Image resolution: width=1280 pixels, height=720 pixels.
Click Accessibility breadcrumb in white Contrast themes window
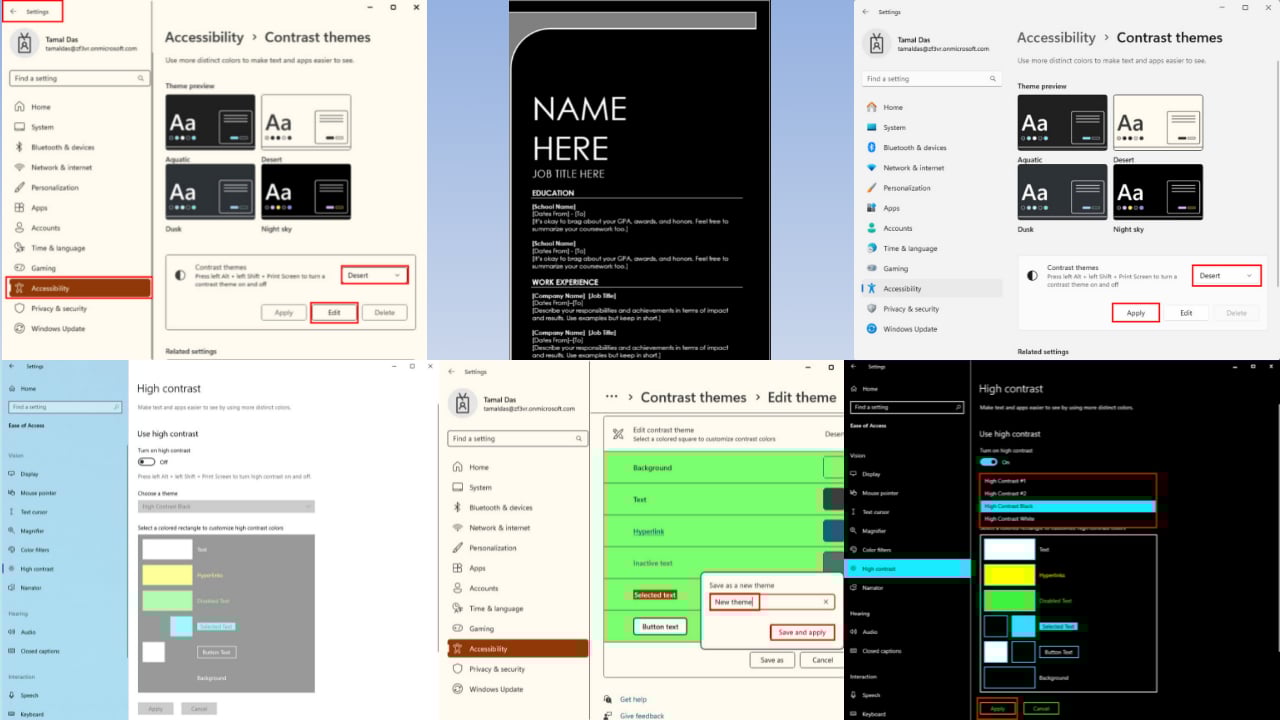pyautogui.click(x=1056, y=38)
